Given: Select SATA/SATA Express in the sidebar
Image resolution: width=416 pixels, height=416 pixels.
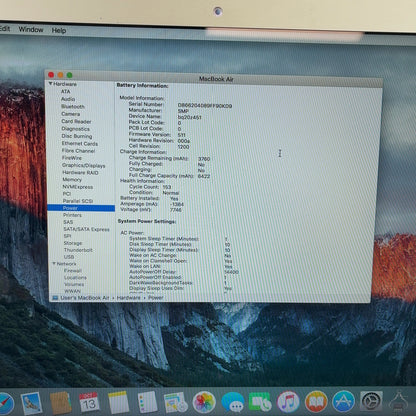Looking at the screenshot, I should pyautogui.click(x=86, y=229).
